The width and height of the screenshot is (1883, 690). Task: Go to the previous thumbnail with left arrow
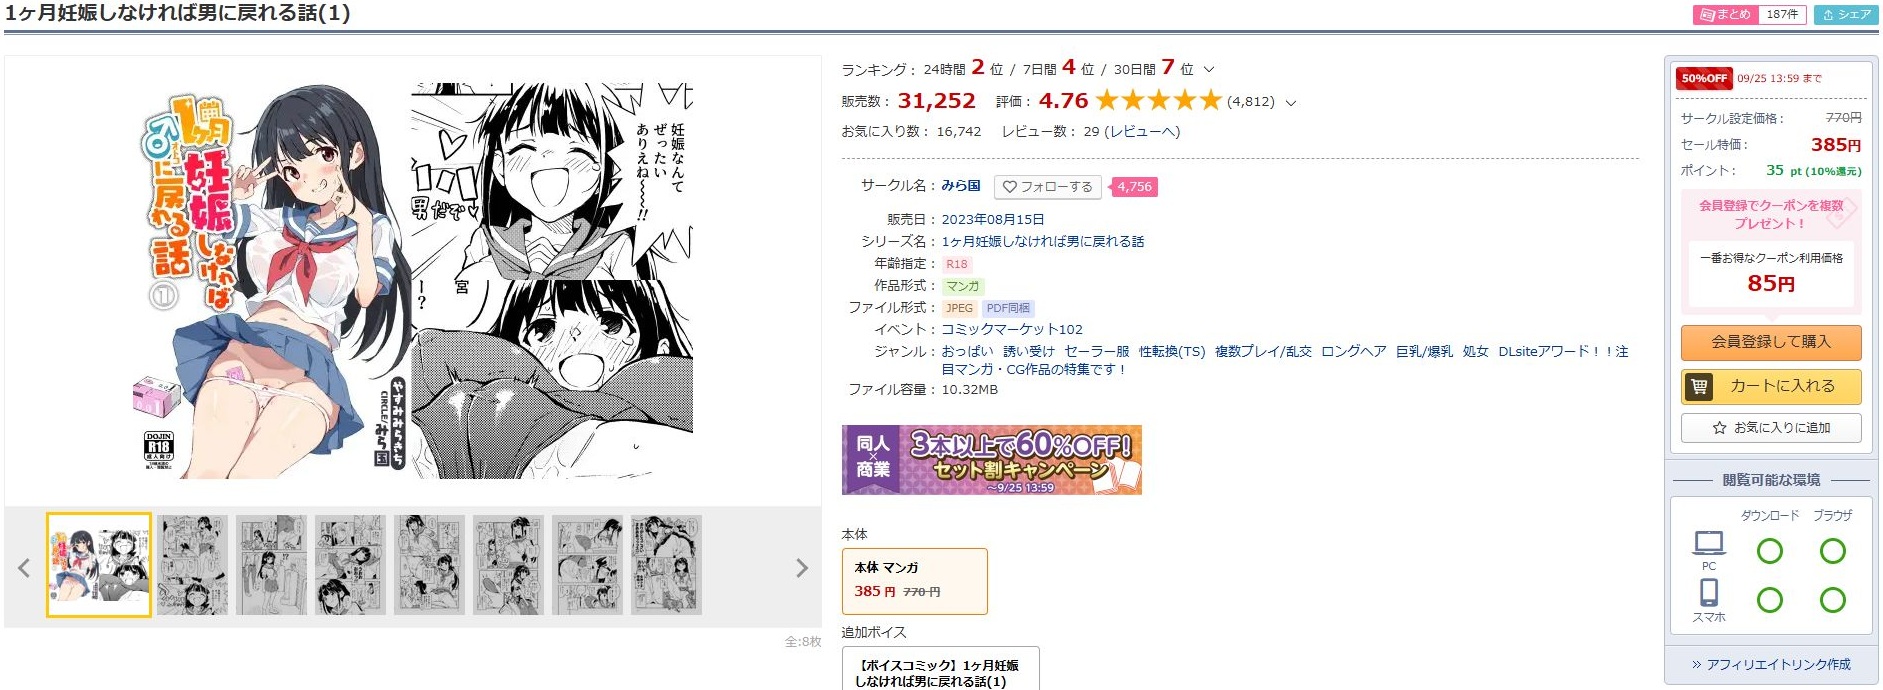pyautogui.click(x=24, y=568)
